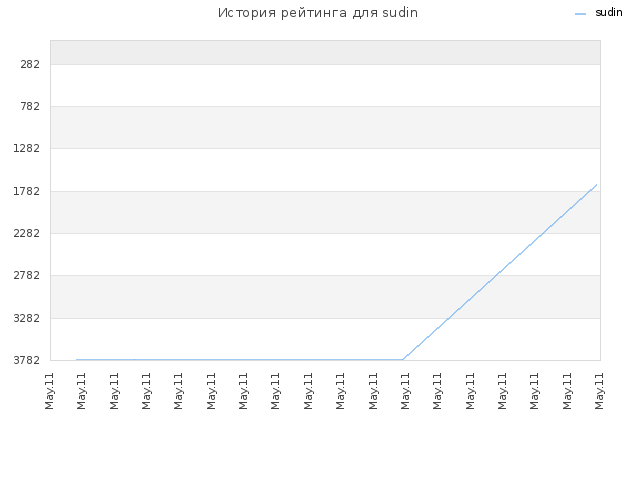Click the first May.11 x-axis label
Viewport: 640px width, 480px height.
(49, 391)
